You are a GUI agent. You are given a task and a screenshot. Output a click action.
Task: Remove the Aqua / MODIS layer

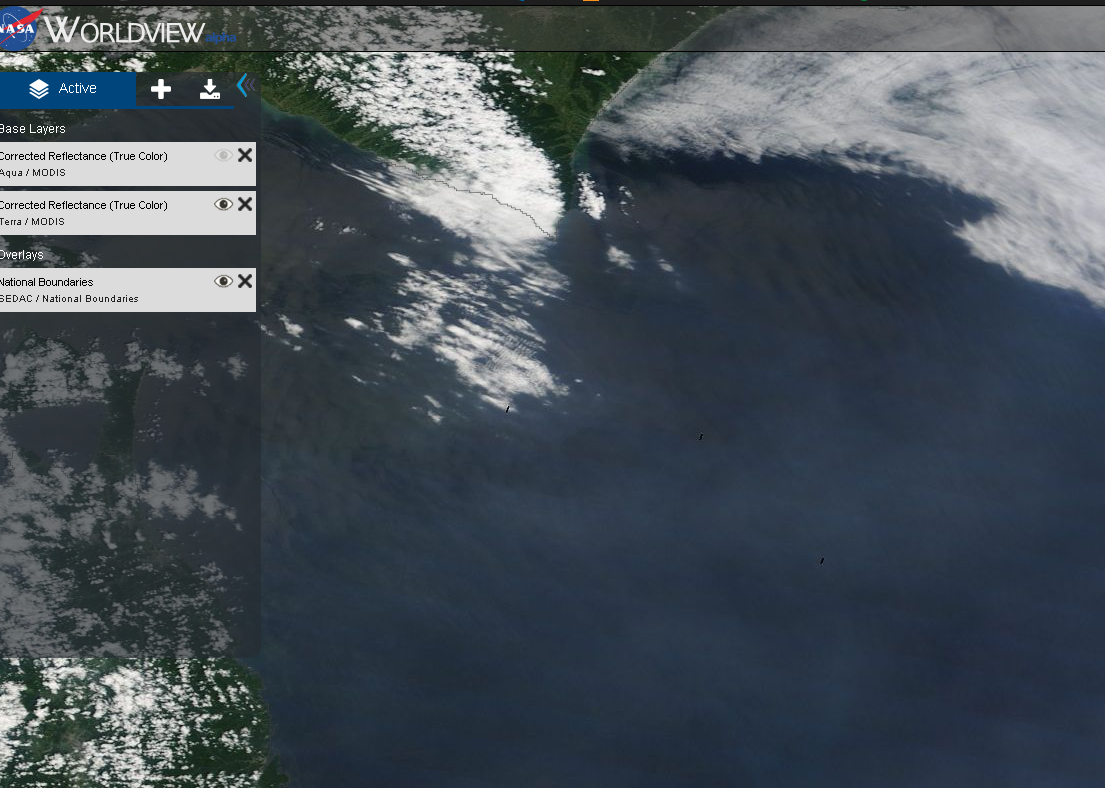pyautogui.click(x=245, y=155)
